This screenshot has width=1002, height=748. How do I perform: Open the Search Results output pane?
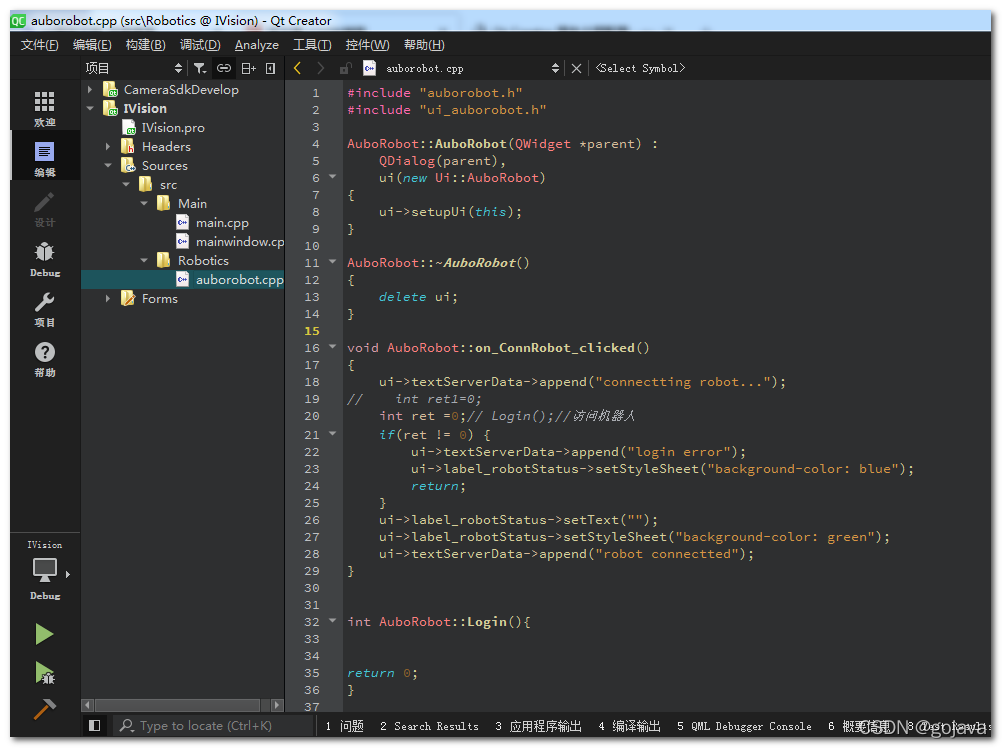pyautogui.click(x=429, y=726)
